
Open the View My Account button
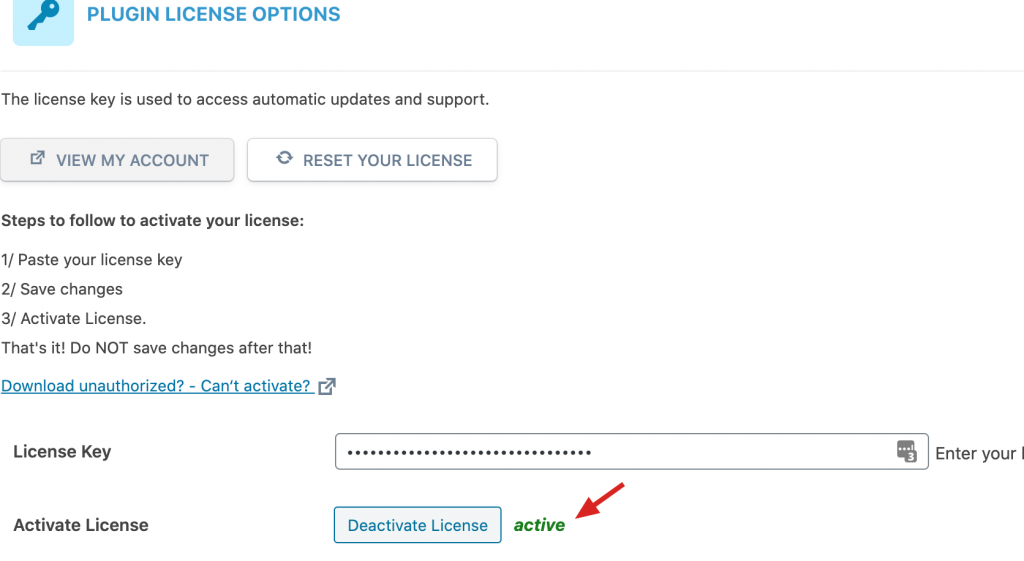[117, 160]
